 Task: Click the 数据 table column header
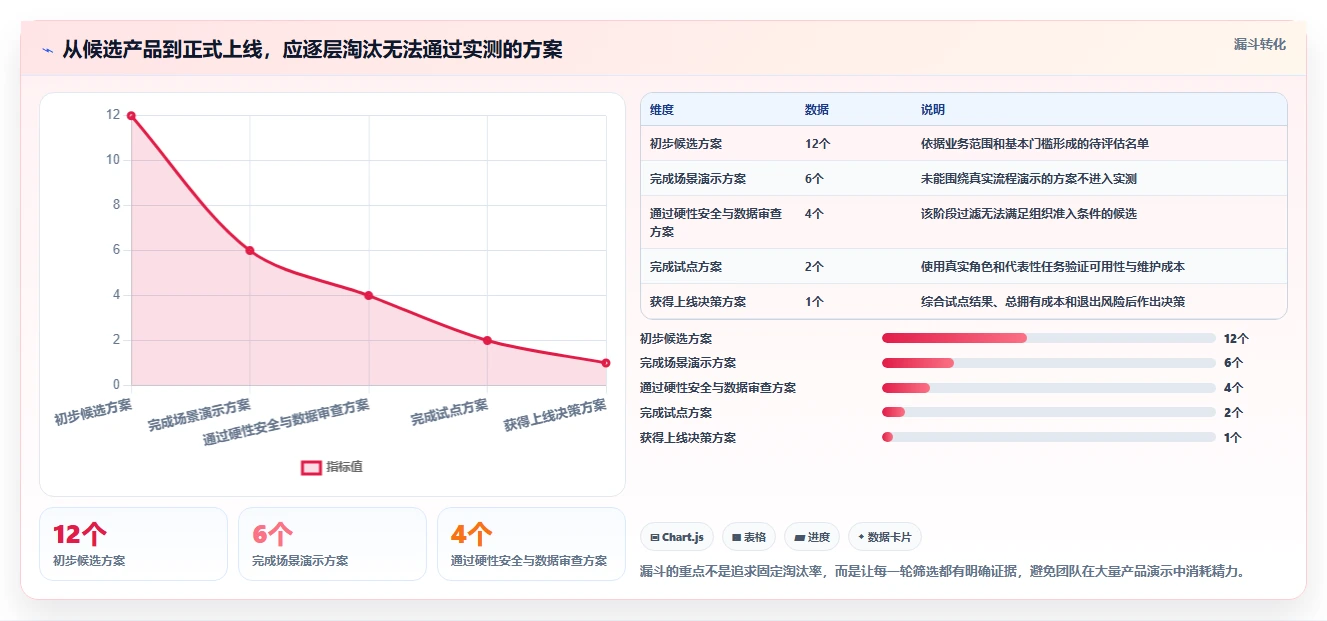(x=817, y=110)
